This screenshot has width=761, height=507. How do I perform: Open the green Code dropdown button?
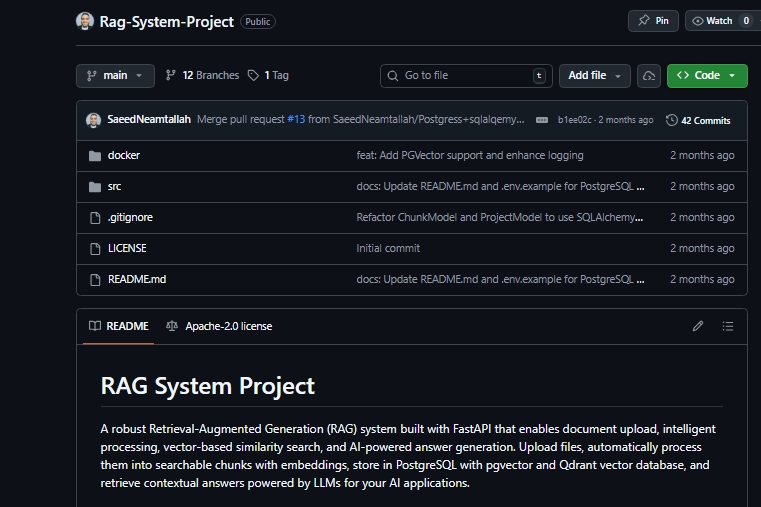pos(707,76)
